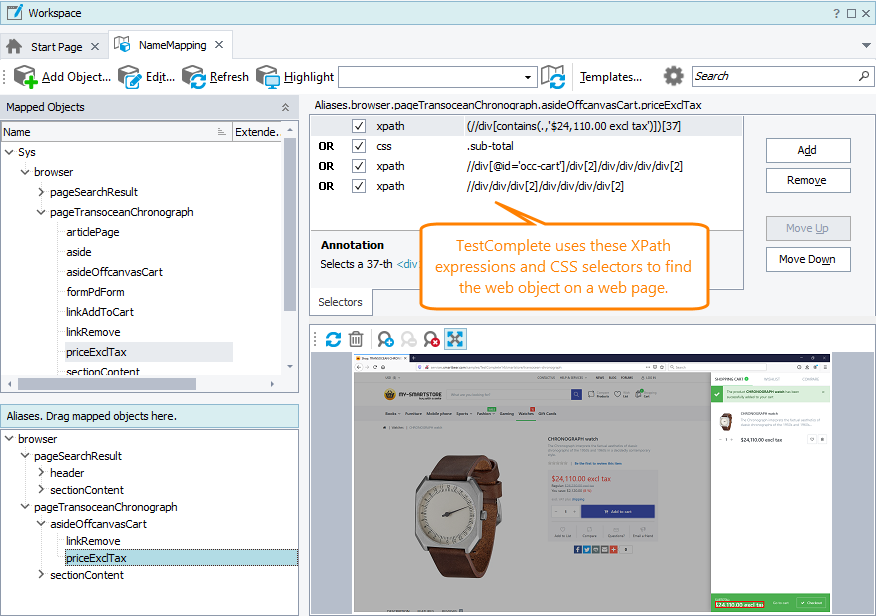The image size is (876, 616).
Task: Click the map icon beside Templates
Action: (x=553, y=77)
